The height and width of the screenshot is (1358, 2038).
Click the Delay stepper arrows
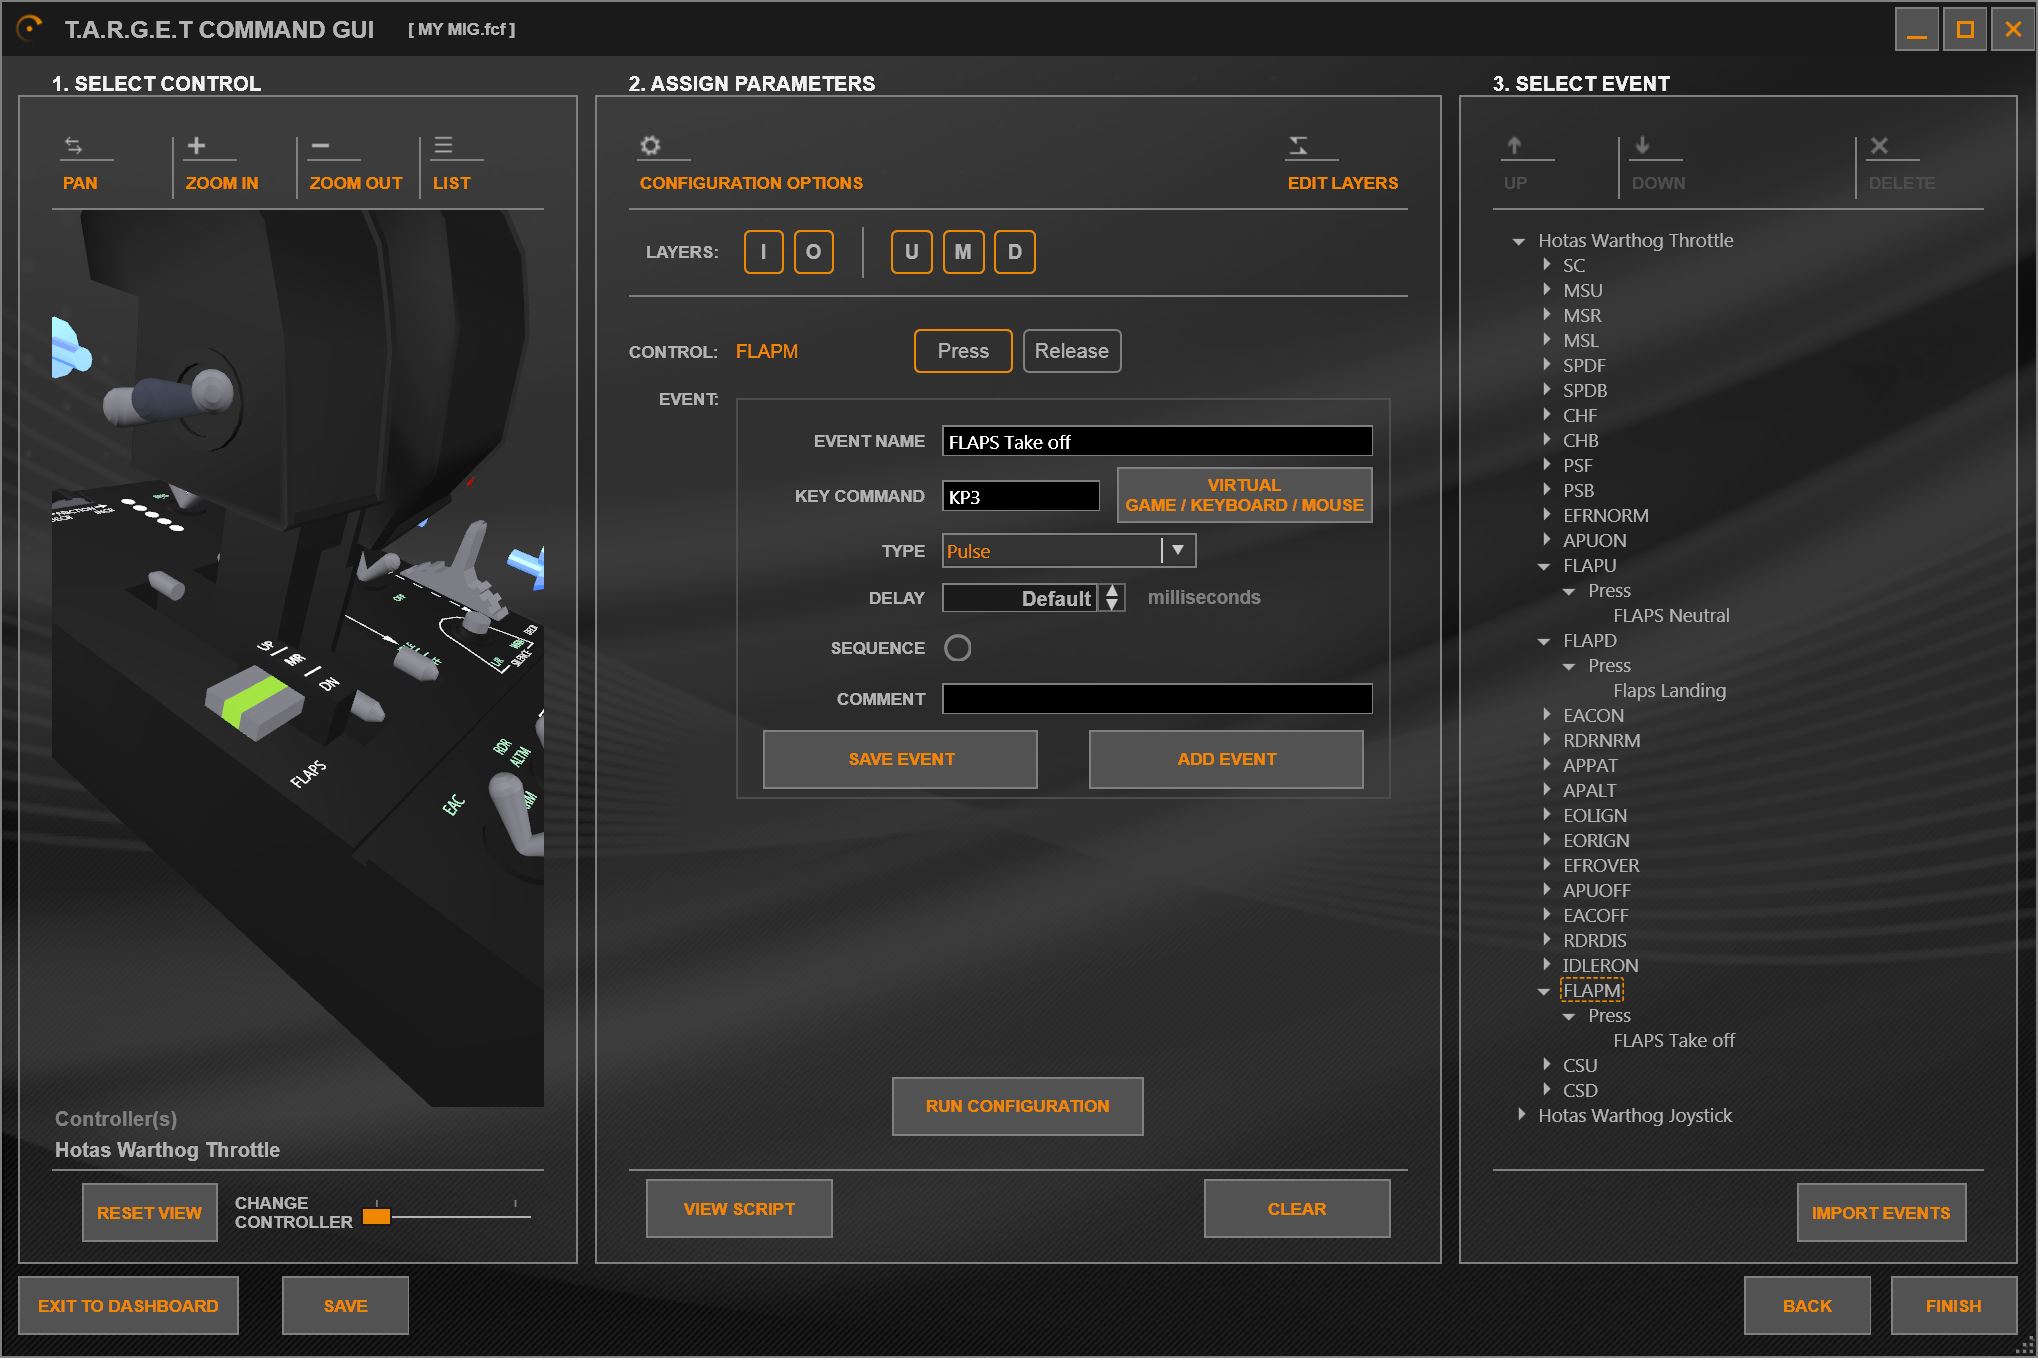click(x=1112, y=598)
